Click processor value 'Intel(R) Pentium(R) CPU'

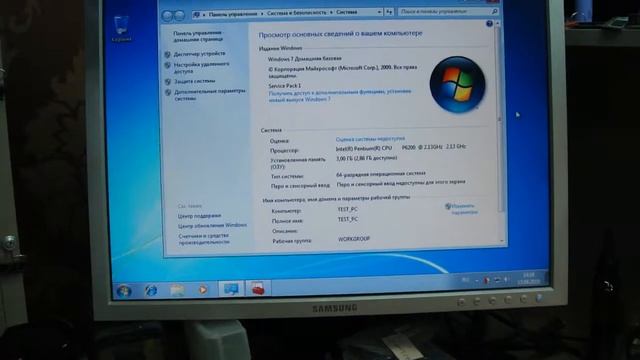[x=364, y=148]
